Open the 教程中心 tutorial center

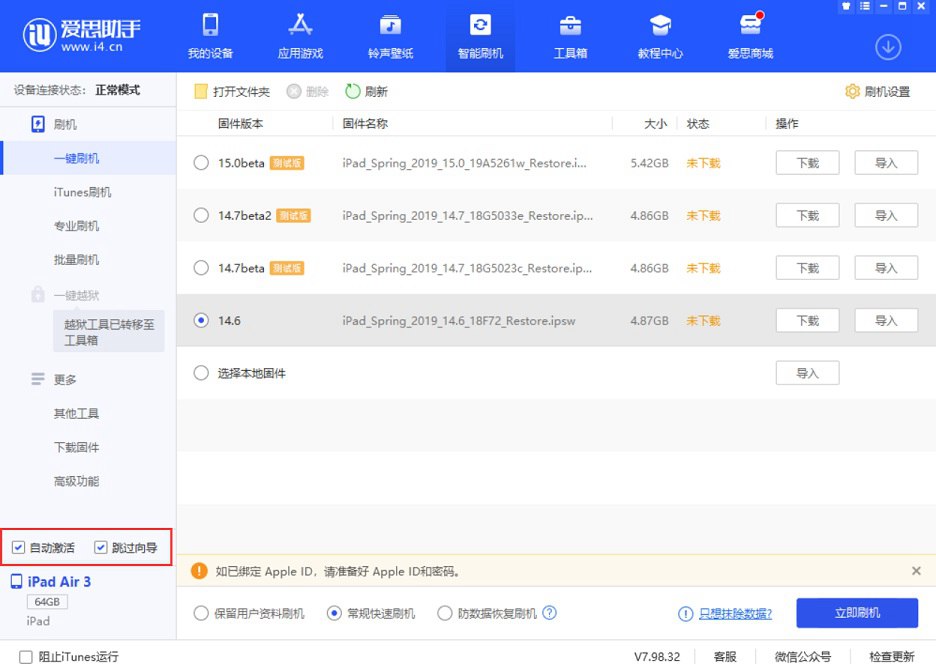[x=660, y=35]
